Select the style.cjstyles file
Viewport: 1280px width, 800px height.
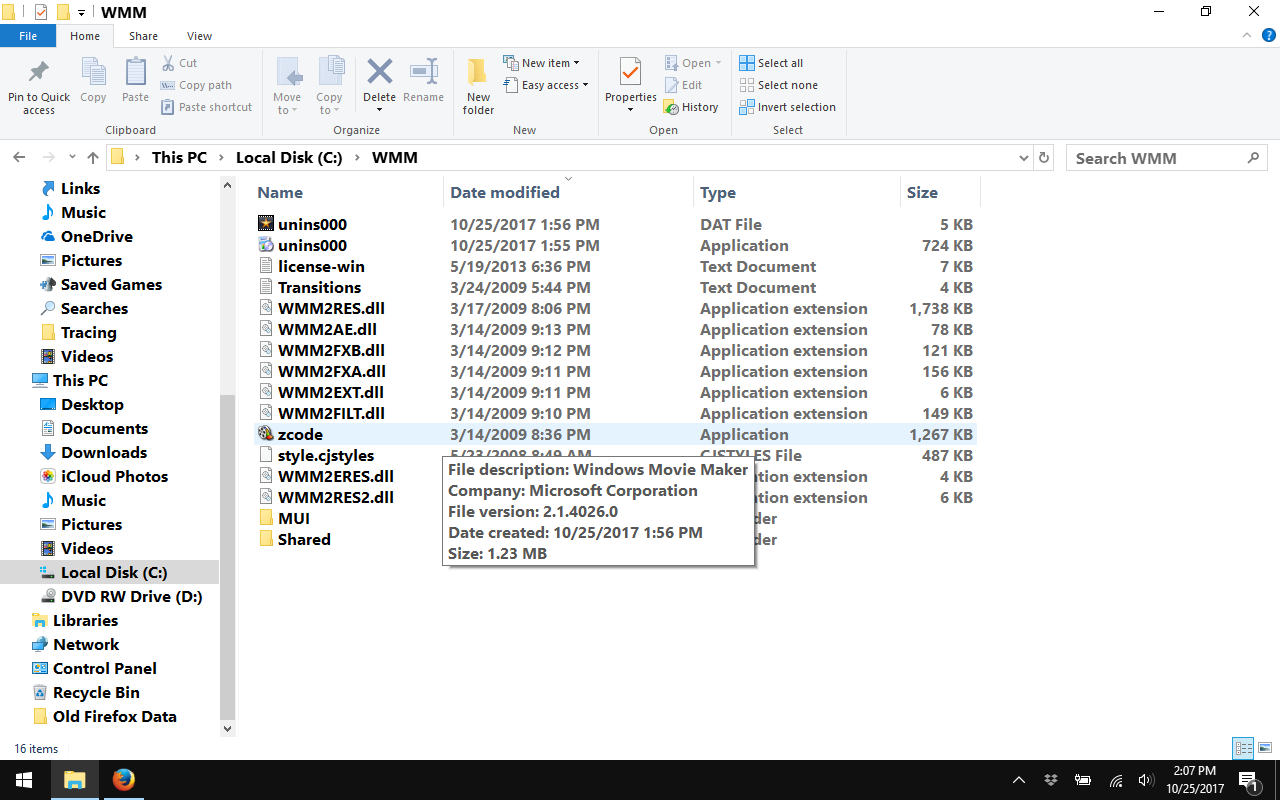[x=326, y=456]
